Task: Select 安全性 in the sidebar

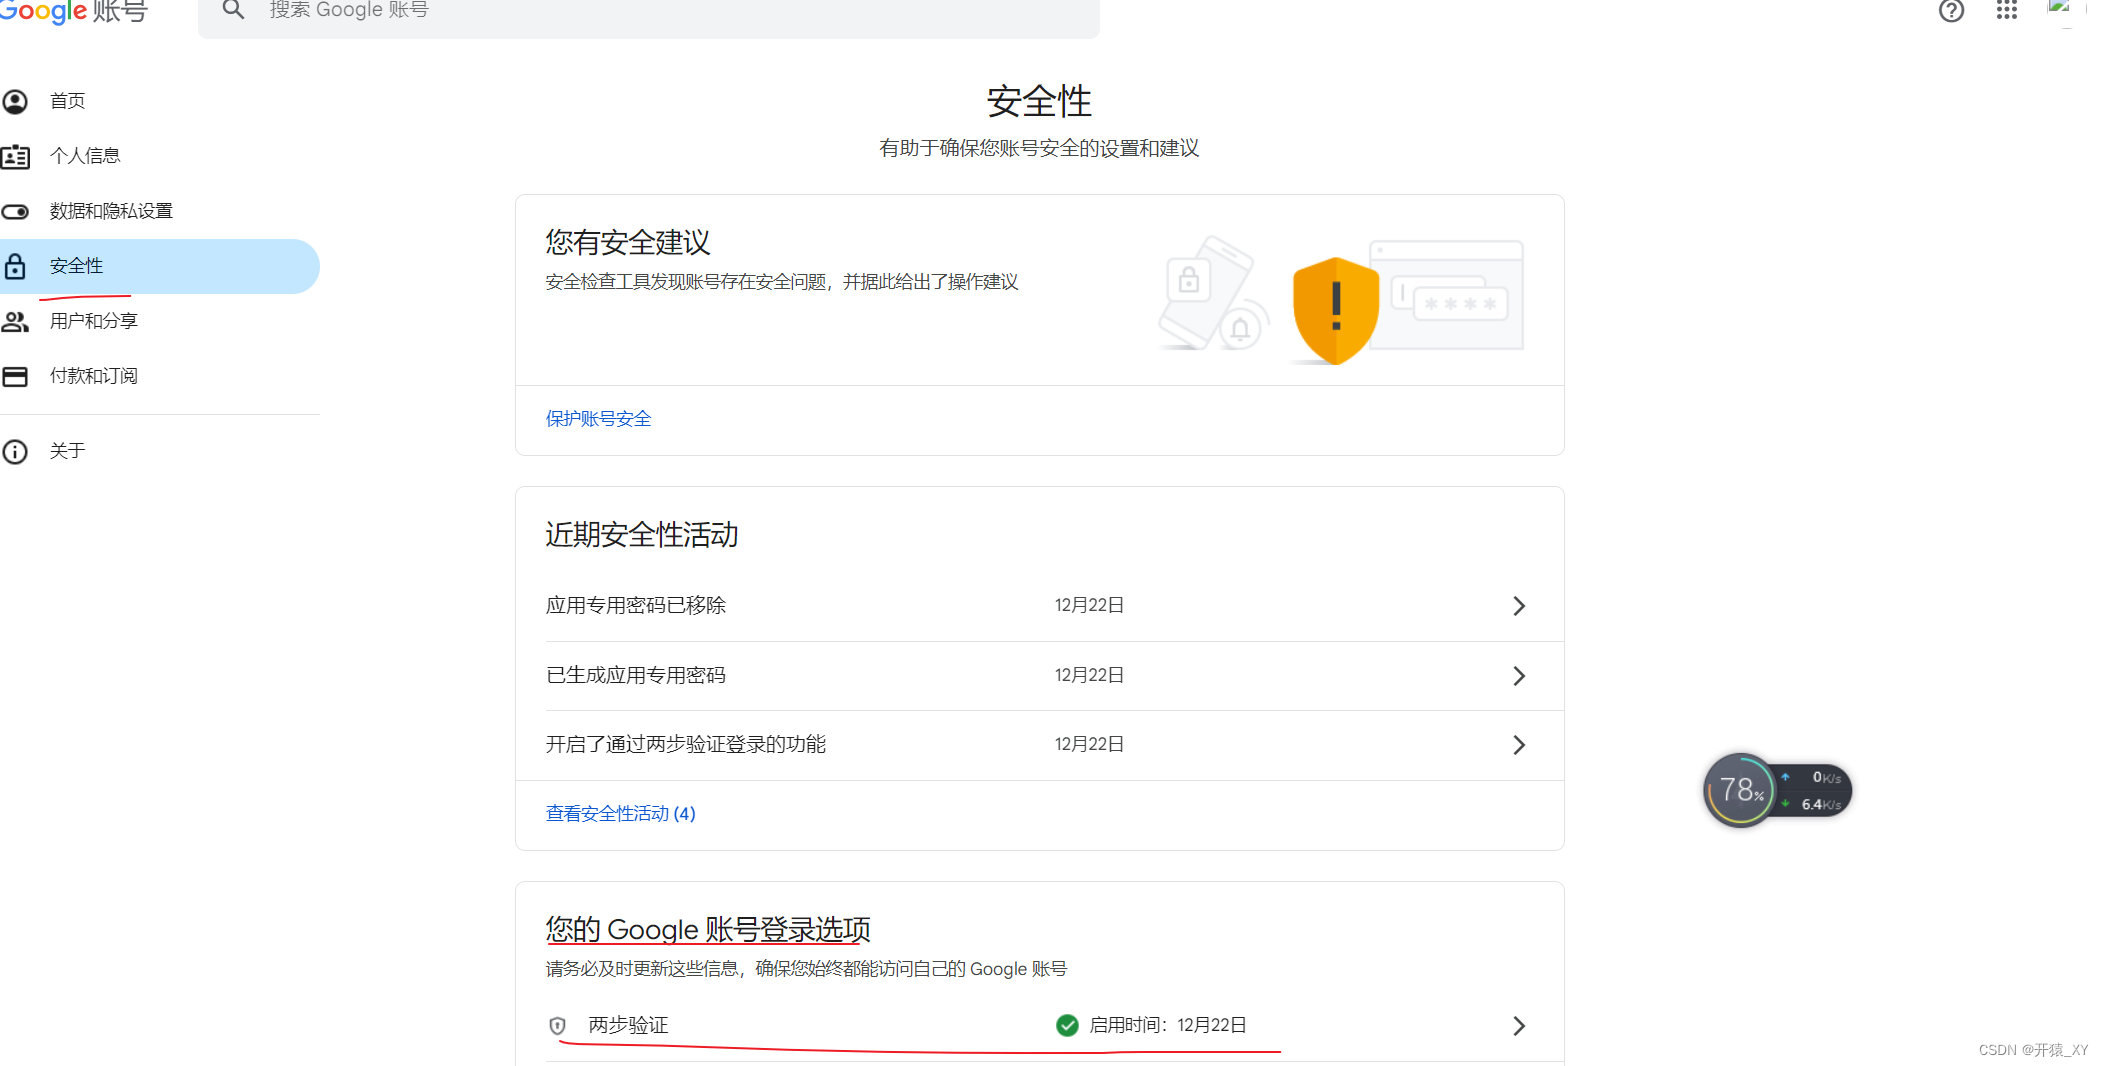Action: [160, 266]
